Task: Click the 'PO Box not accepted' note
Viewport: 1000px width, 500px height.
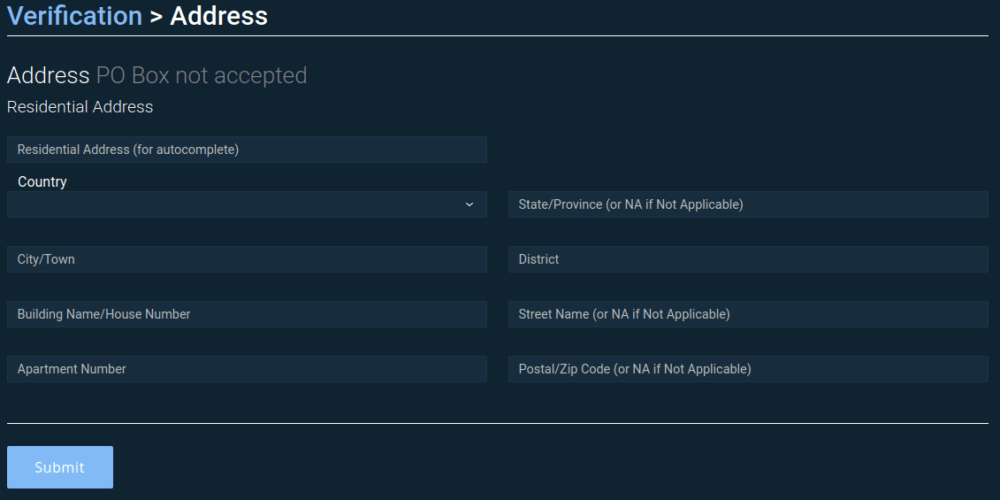Action: pyautogui.click(x=201, y=76)
